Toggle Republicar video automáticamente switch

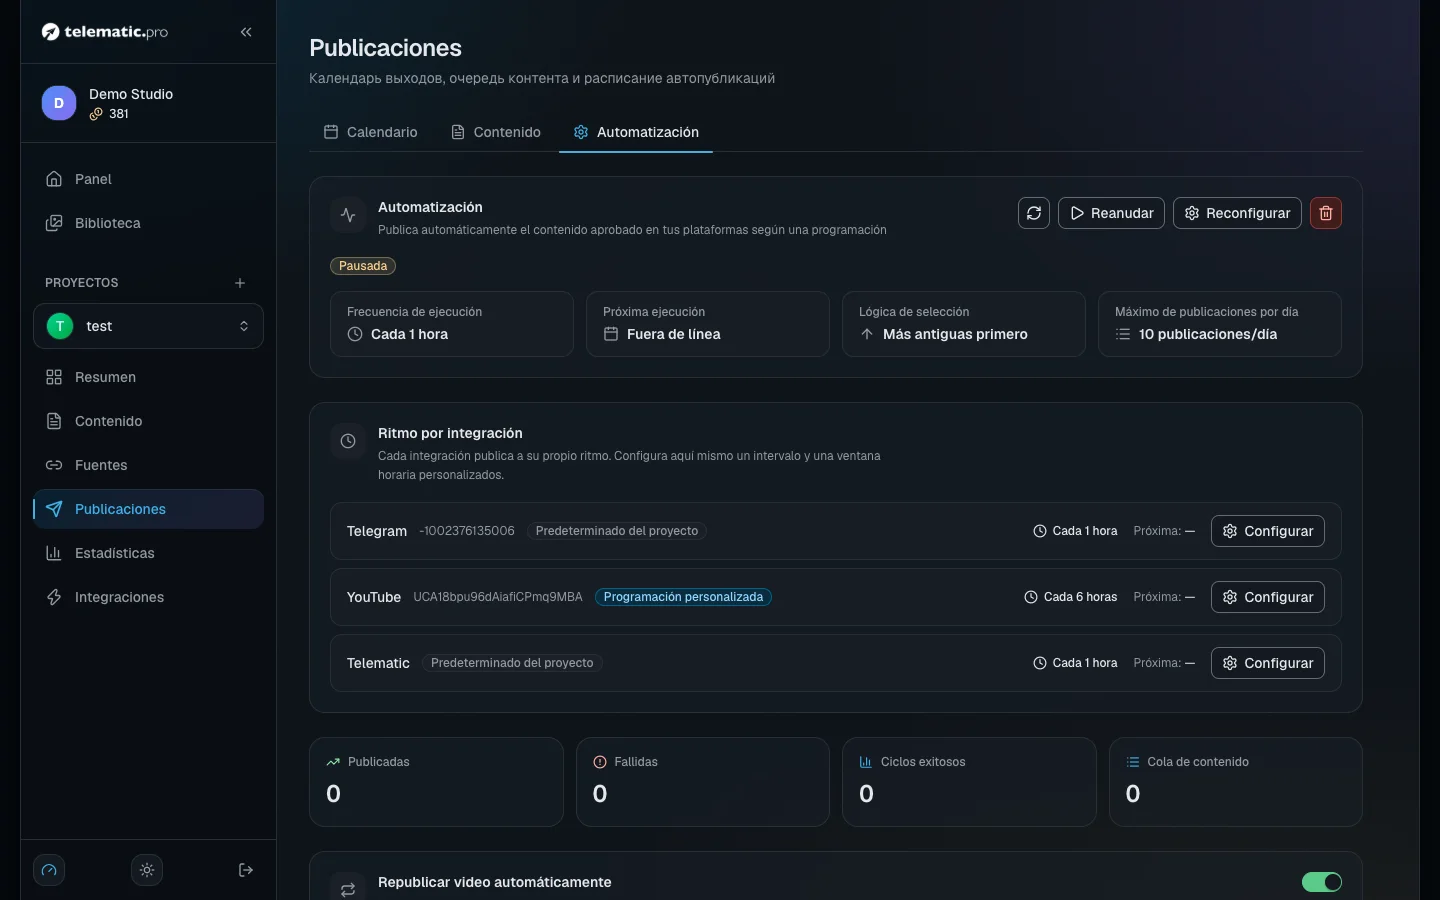click(1322, 882)
